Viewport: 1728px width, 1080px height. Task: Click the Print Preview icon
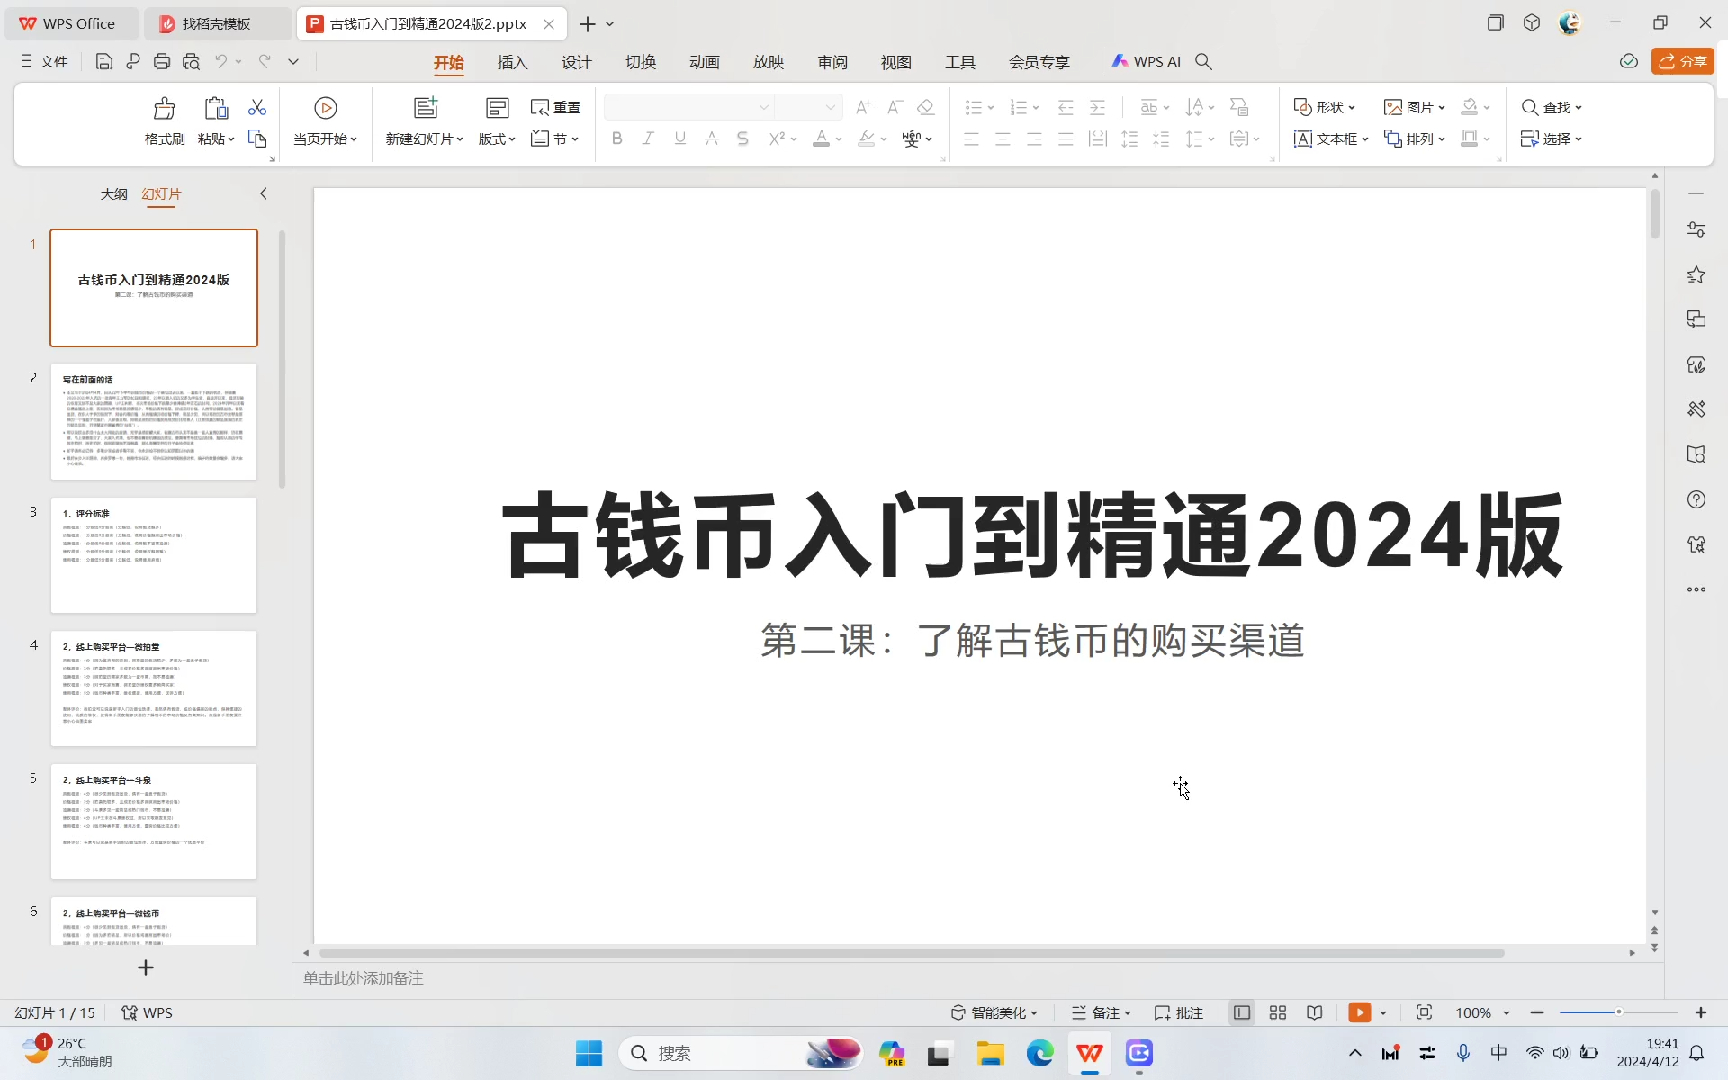click(191, 61)
